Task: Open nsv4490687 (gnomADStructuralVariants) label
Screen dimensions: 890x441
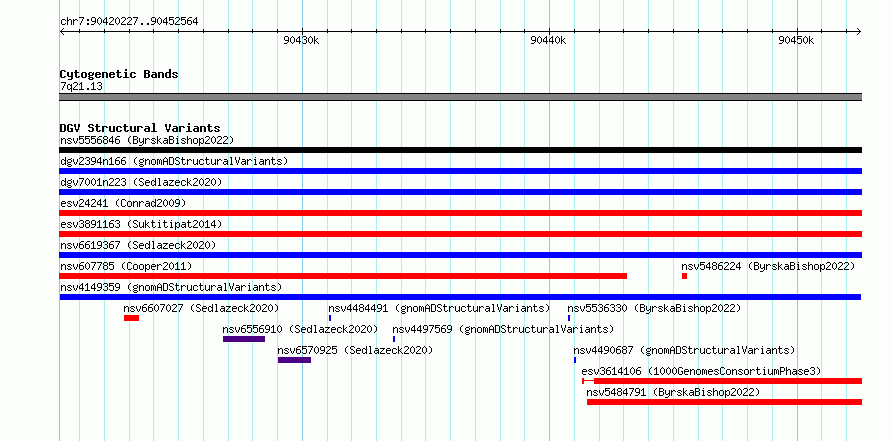Action: pos(684,350)
